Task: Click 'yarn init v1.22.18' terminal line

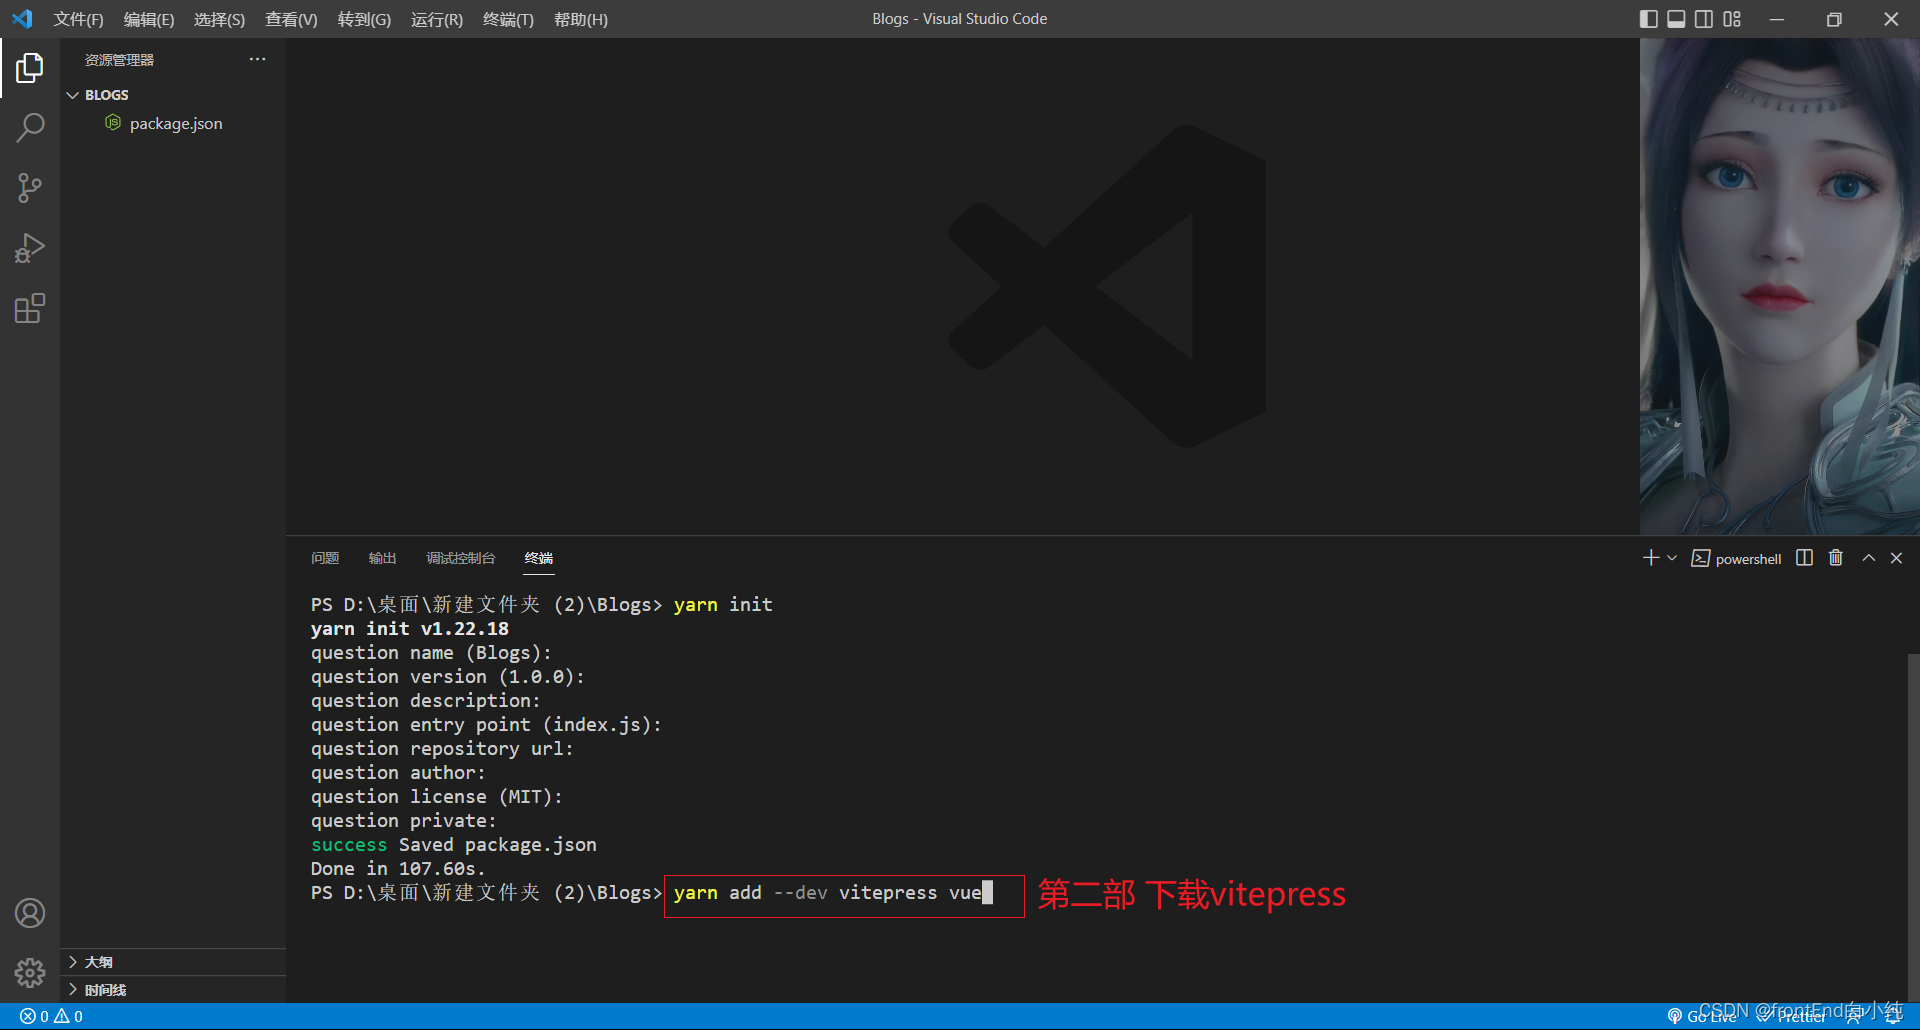Action: pos(409,629)
